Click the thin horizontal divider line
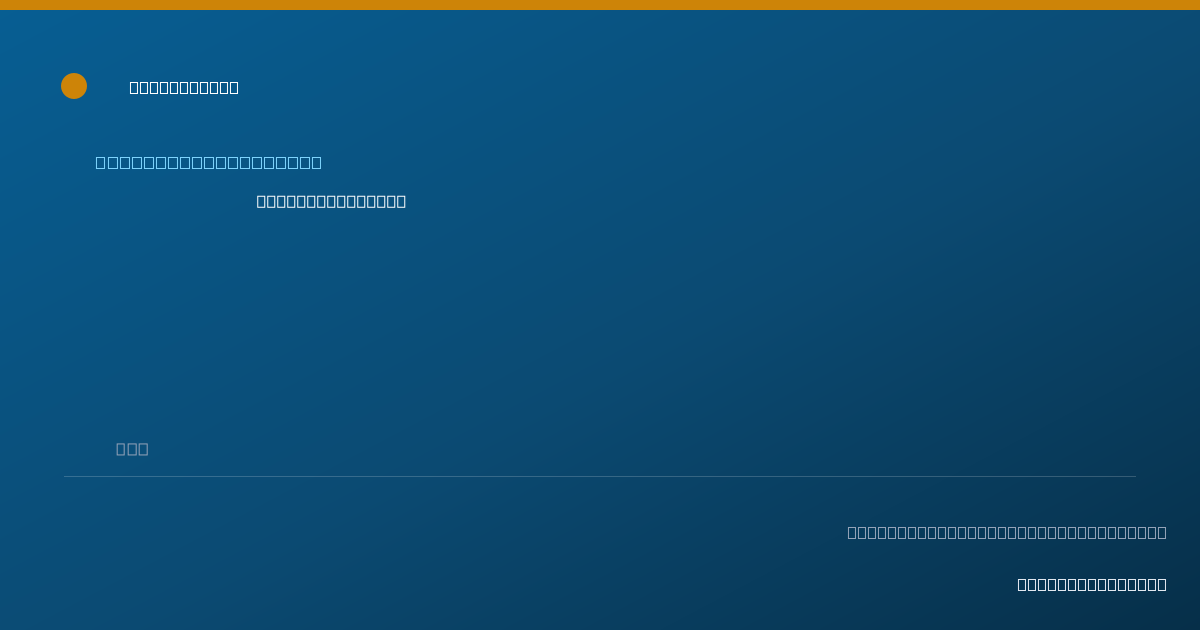1200x630 pixels. pos(600,476)
